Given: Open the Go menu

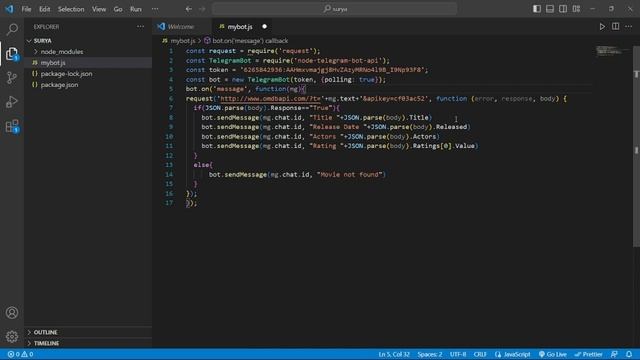Looking at the screenshot, I should 118,9.
